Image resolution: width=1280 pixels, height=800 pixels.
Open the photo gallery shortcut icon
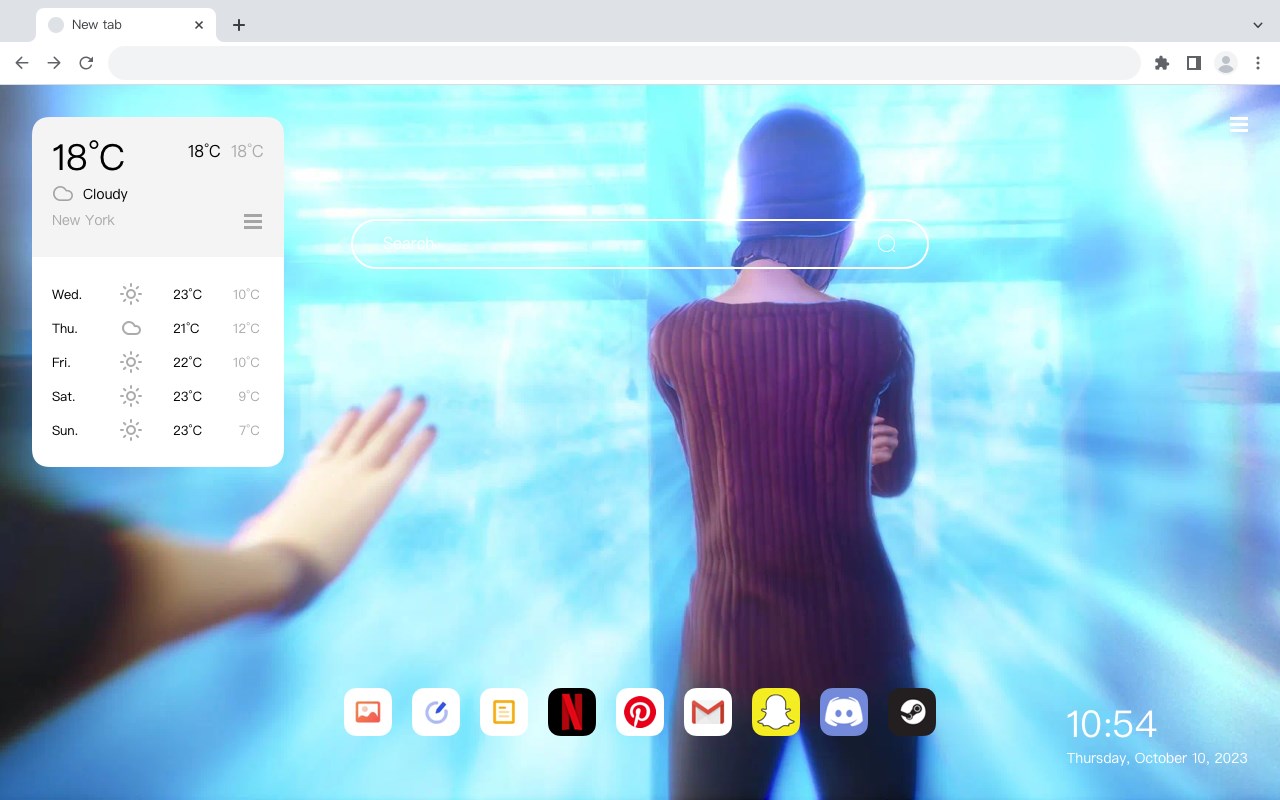click(x=368, y=712)
